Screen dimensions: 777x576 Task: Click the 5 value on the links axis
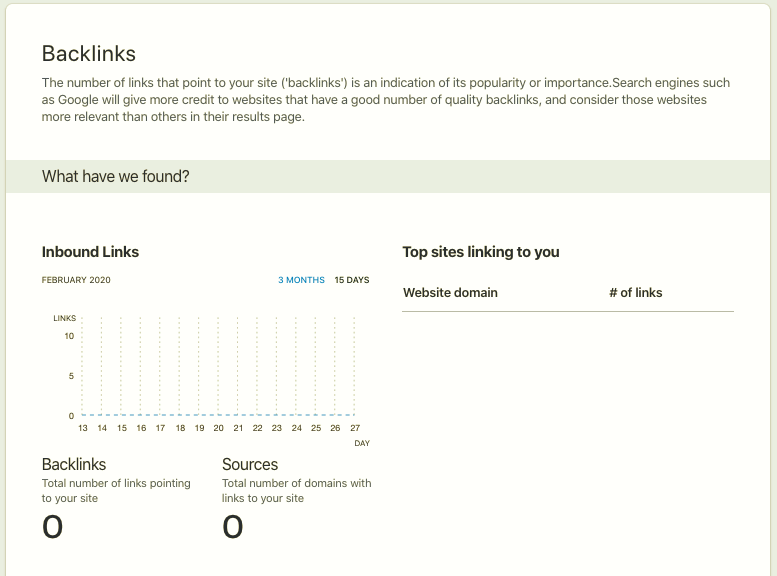click(x=71, y=376)
